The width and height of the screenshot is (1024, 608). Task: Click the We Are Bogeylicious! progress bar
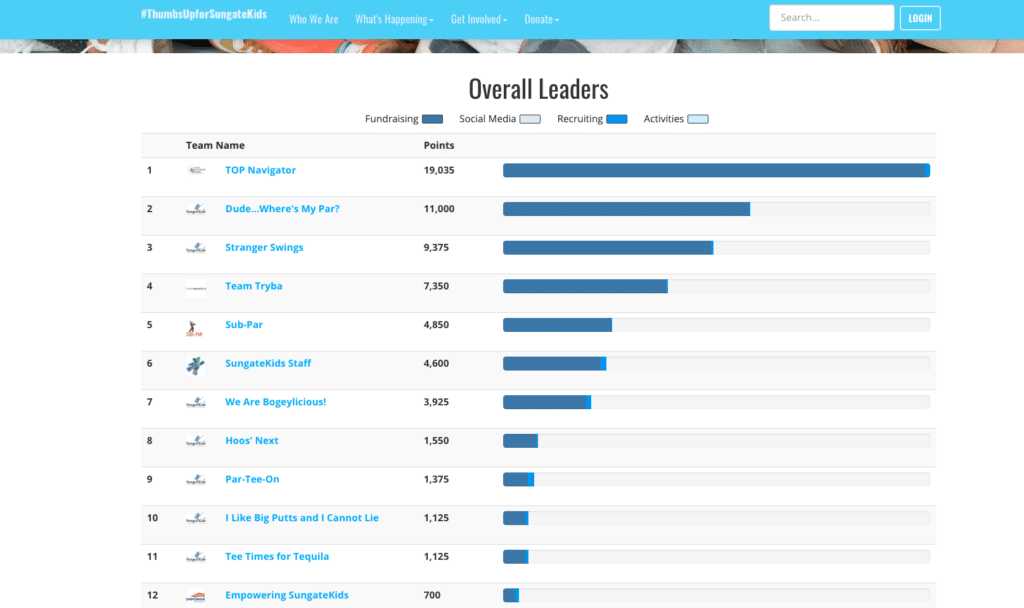point(716,402)
